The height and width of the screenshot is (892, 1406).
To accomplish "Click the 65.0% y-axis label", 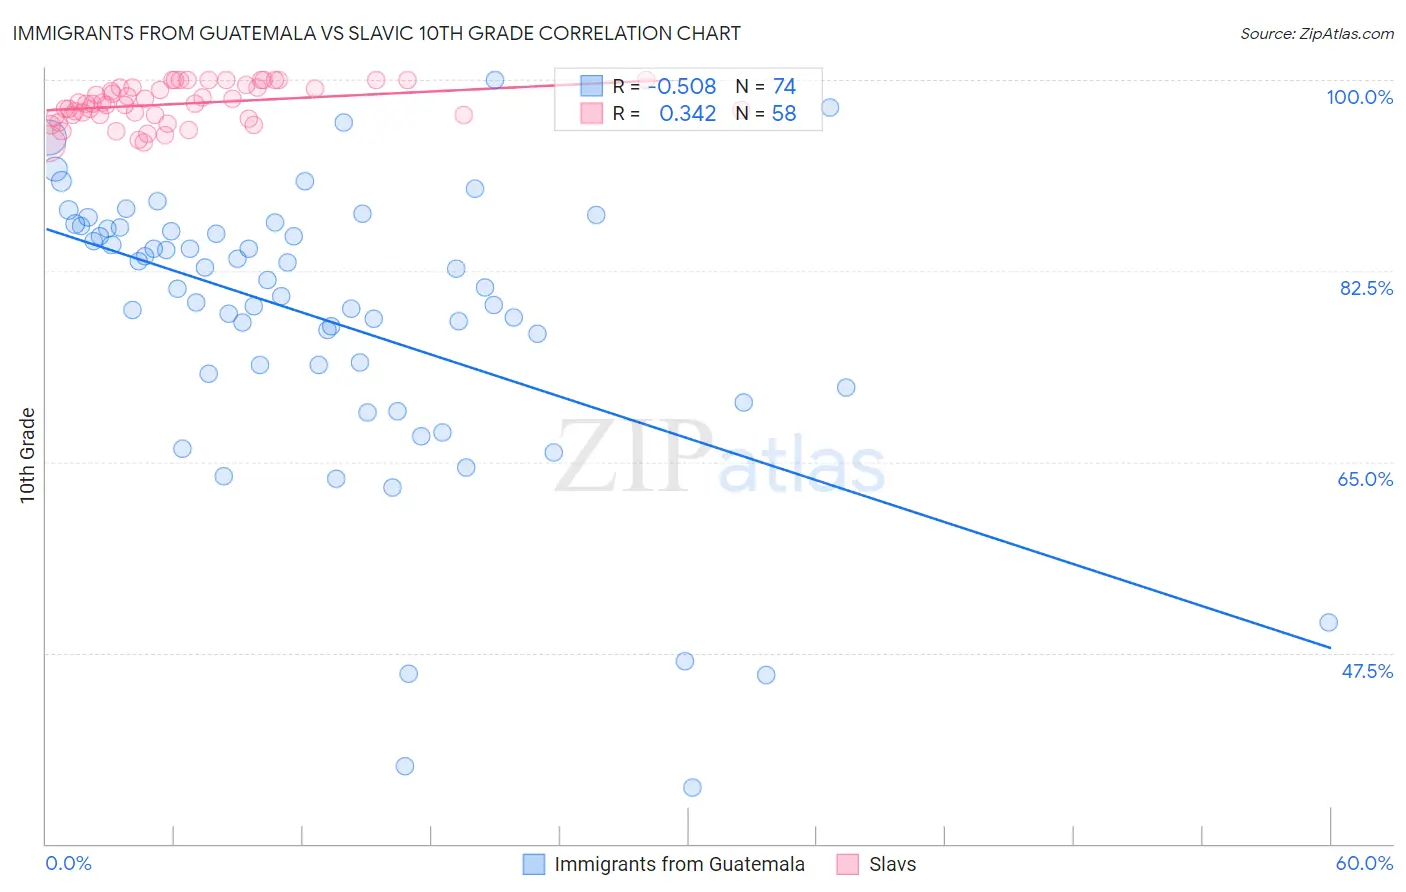I will coord(1365,479).
